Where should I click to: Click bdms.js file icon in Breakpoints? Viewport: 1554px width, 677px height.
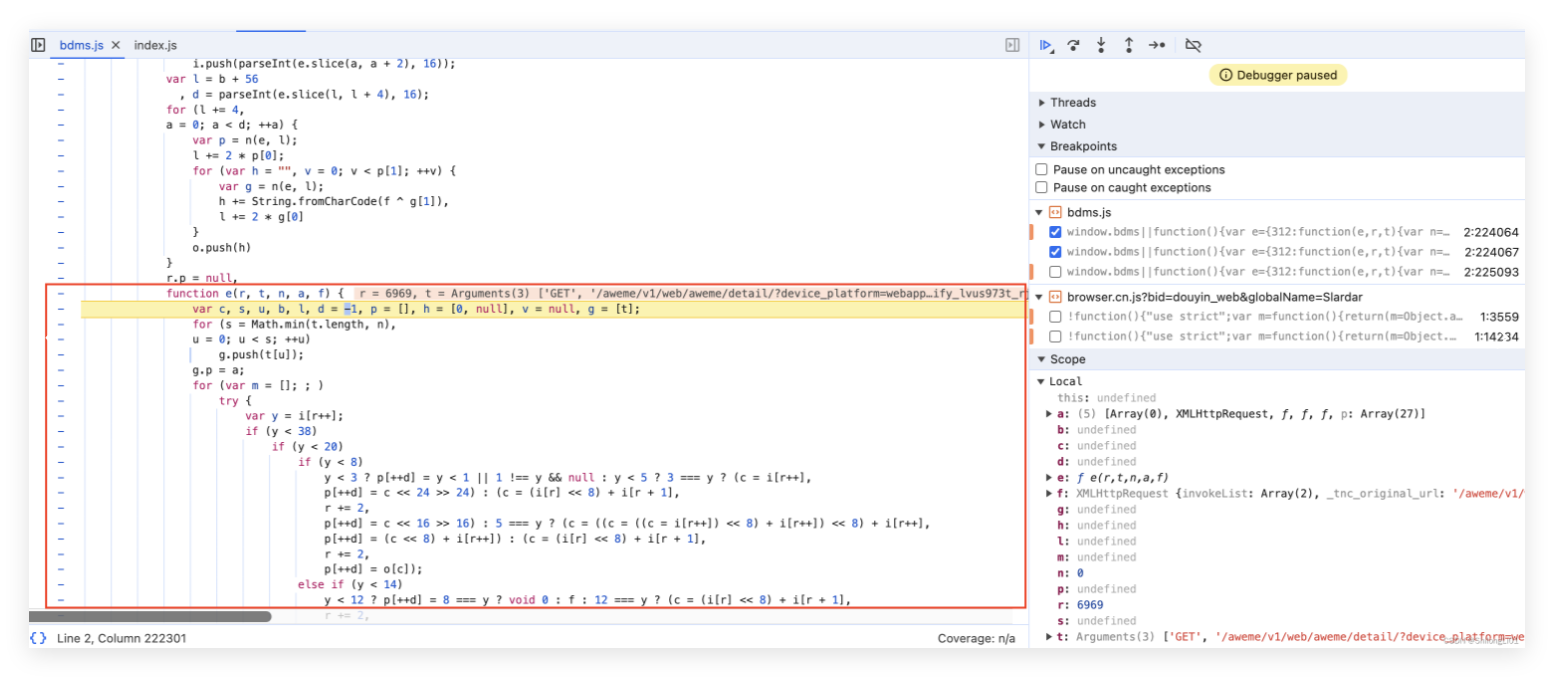[x=1055, y=212]
